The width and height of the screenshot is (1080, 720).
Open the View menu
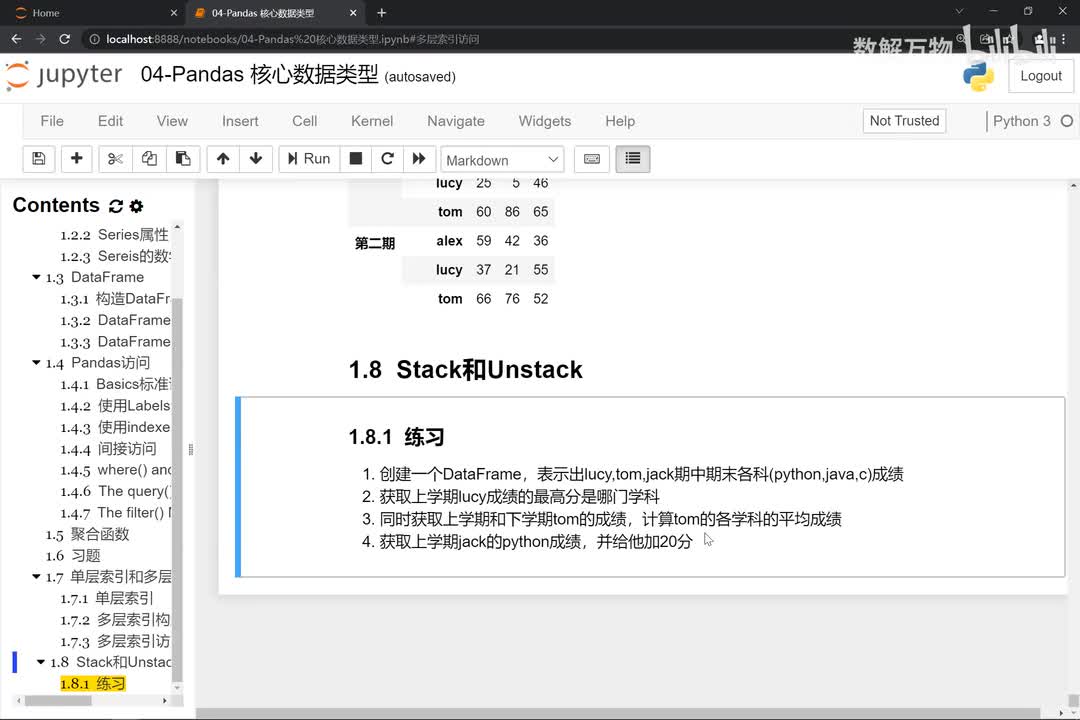(x=172, y=121)
